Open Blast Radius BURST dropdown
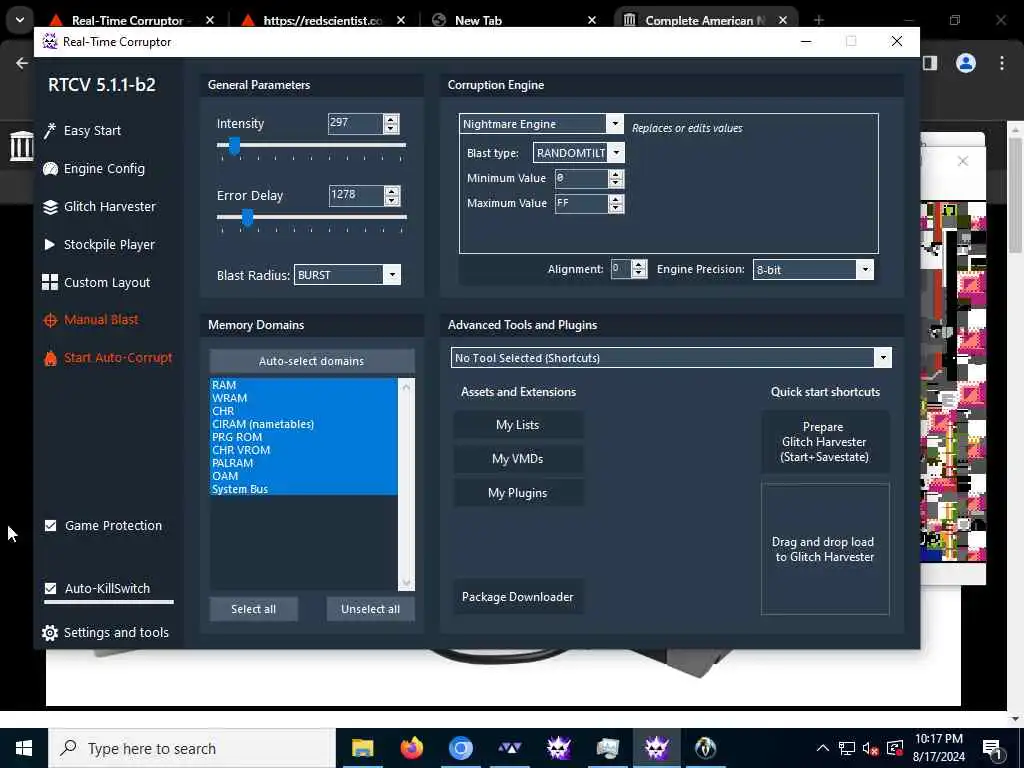Screen dimensions: 1024x768 [392, 275]
